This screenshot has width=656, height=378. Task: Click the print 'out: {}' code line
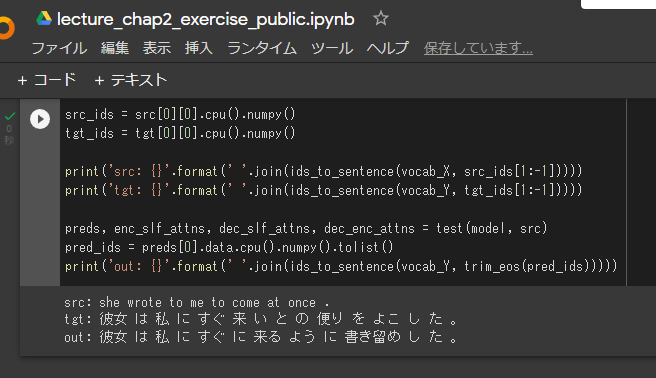[x=341, y=266]
